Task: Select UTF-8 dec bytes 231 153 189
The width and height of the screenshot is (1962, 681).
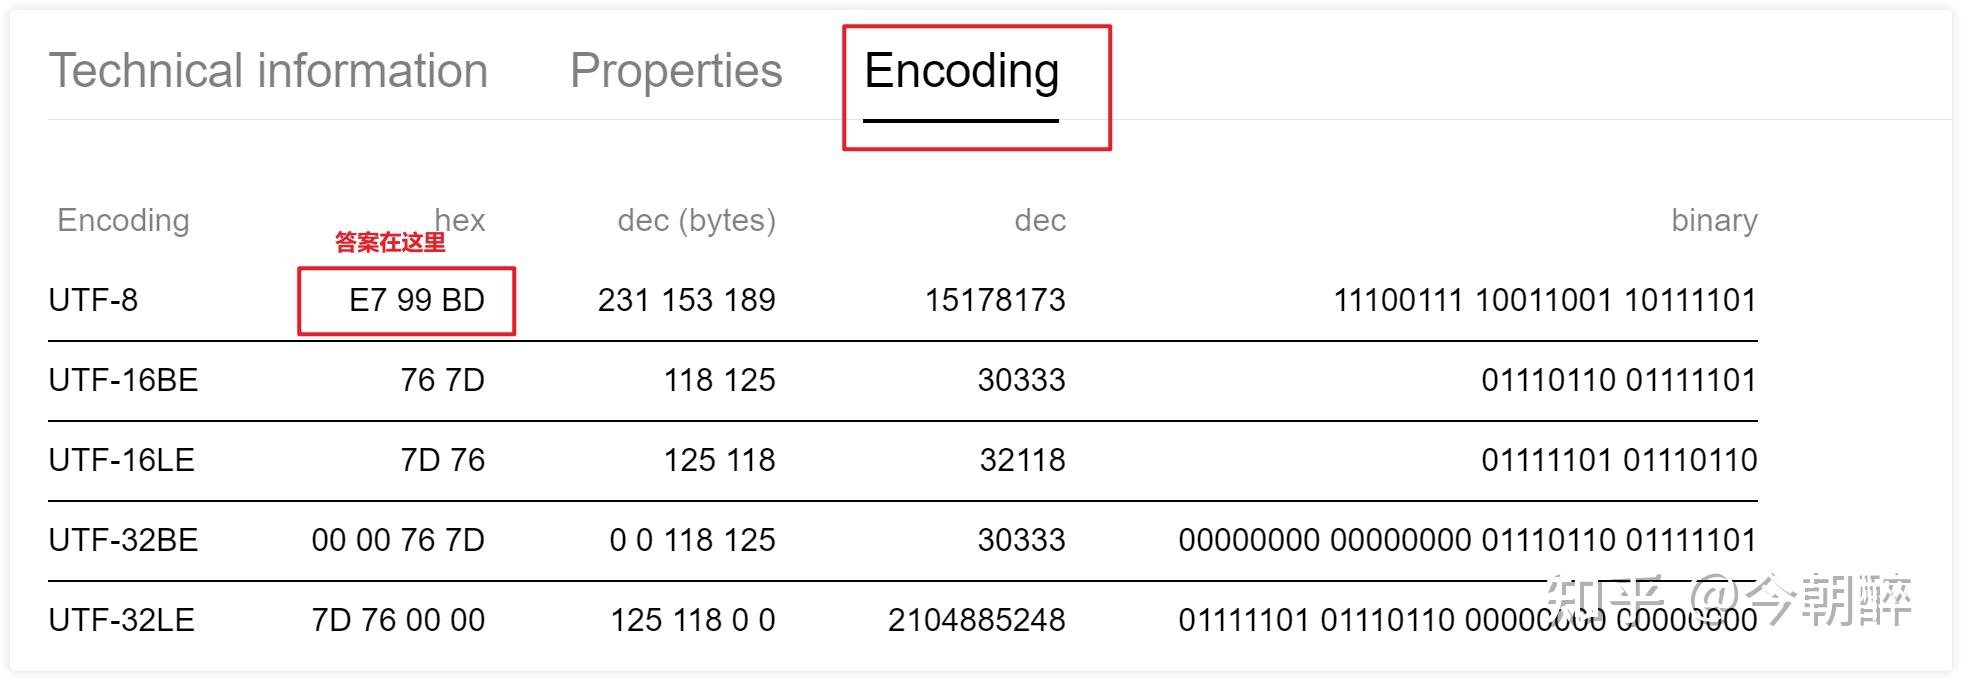Action: click(x=686, y=300)
